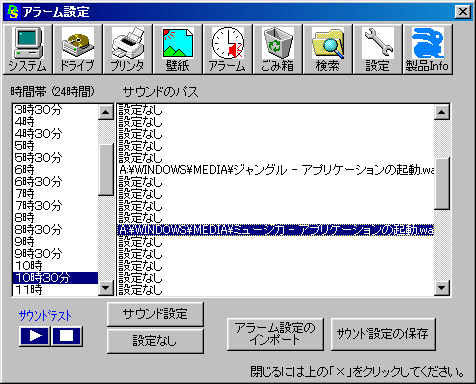Image resolution: width=476 pixels, height=384 pixels.
Task: Click サウンド設定の保存 button
Action: (x=383, y=334)
